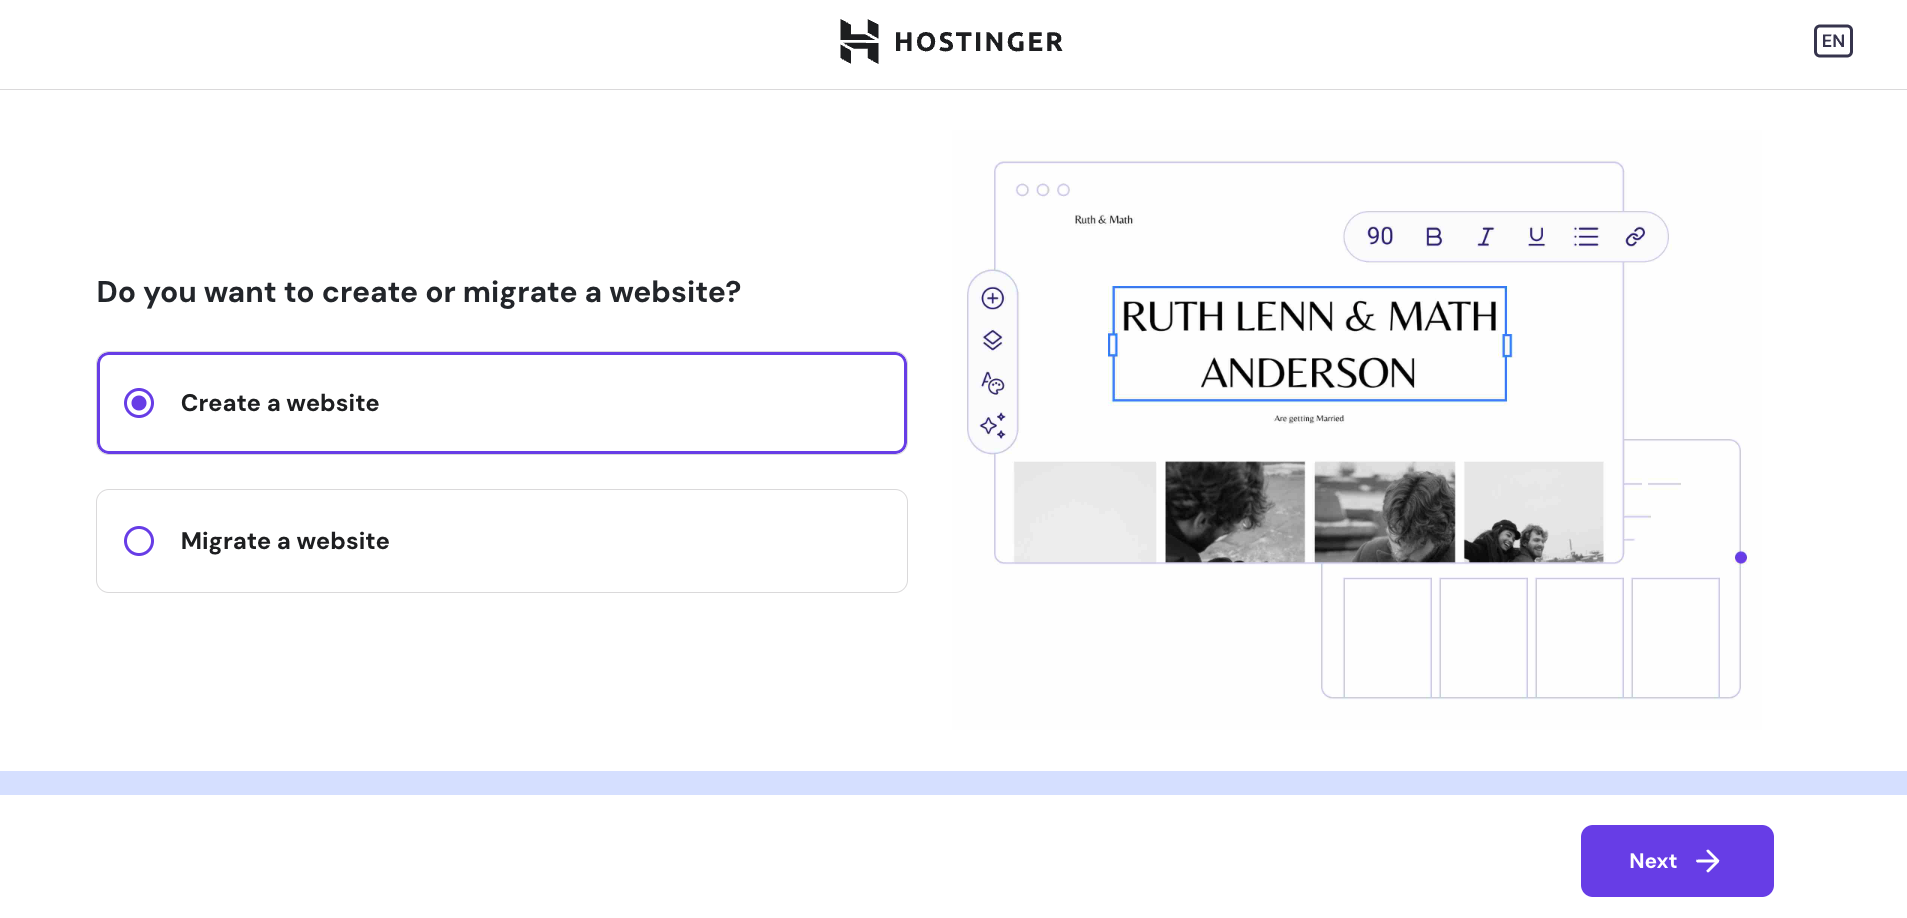Select the couple photo thumbnail in gallery

[1534, 511]
